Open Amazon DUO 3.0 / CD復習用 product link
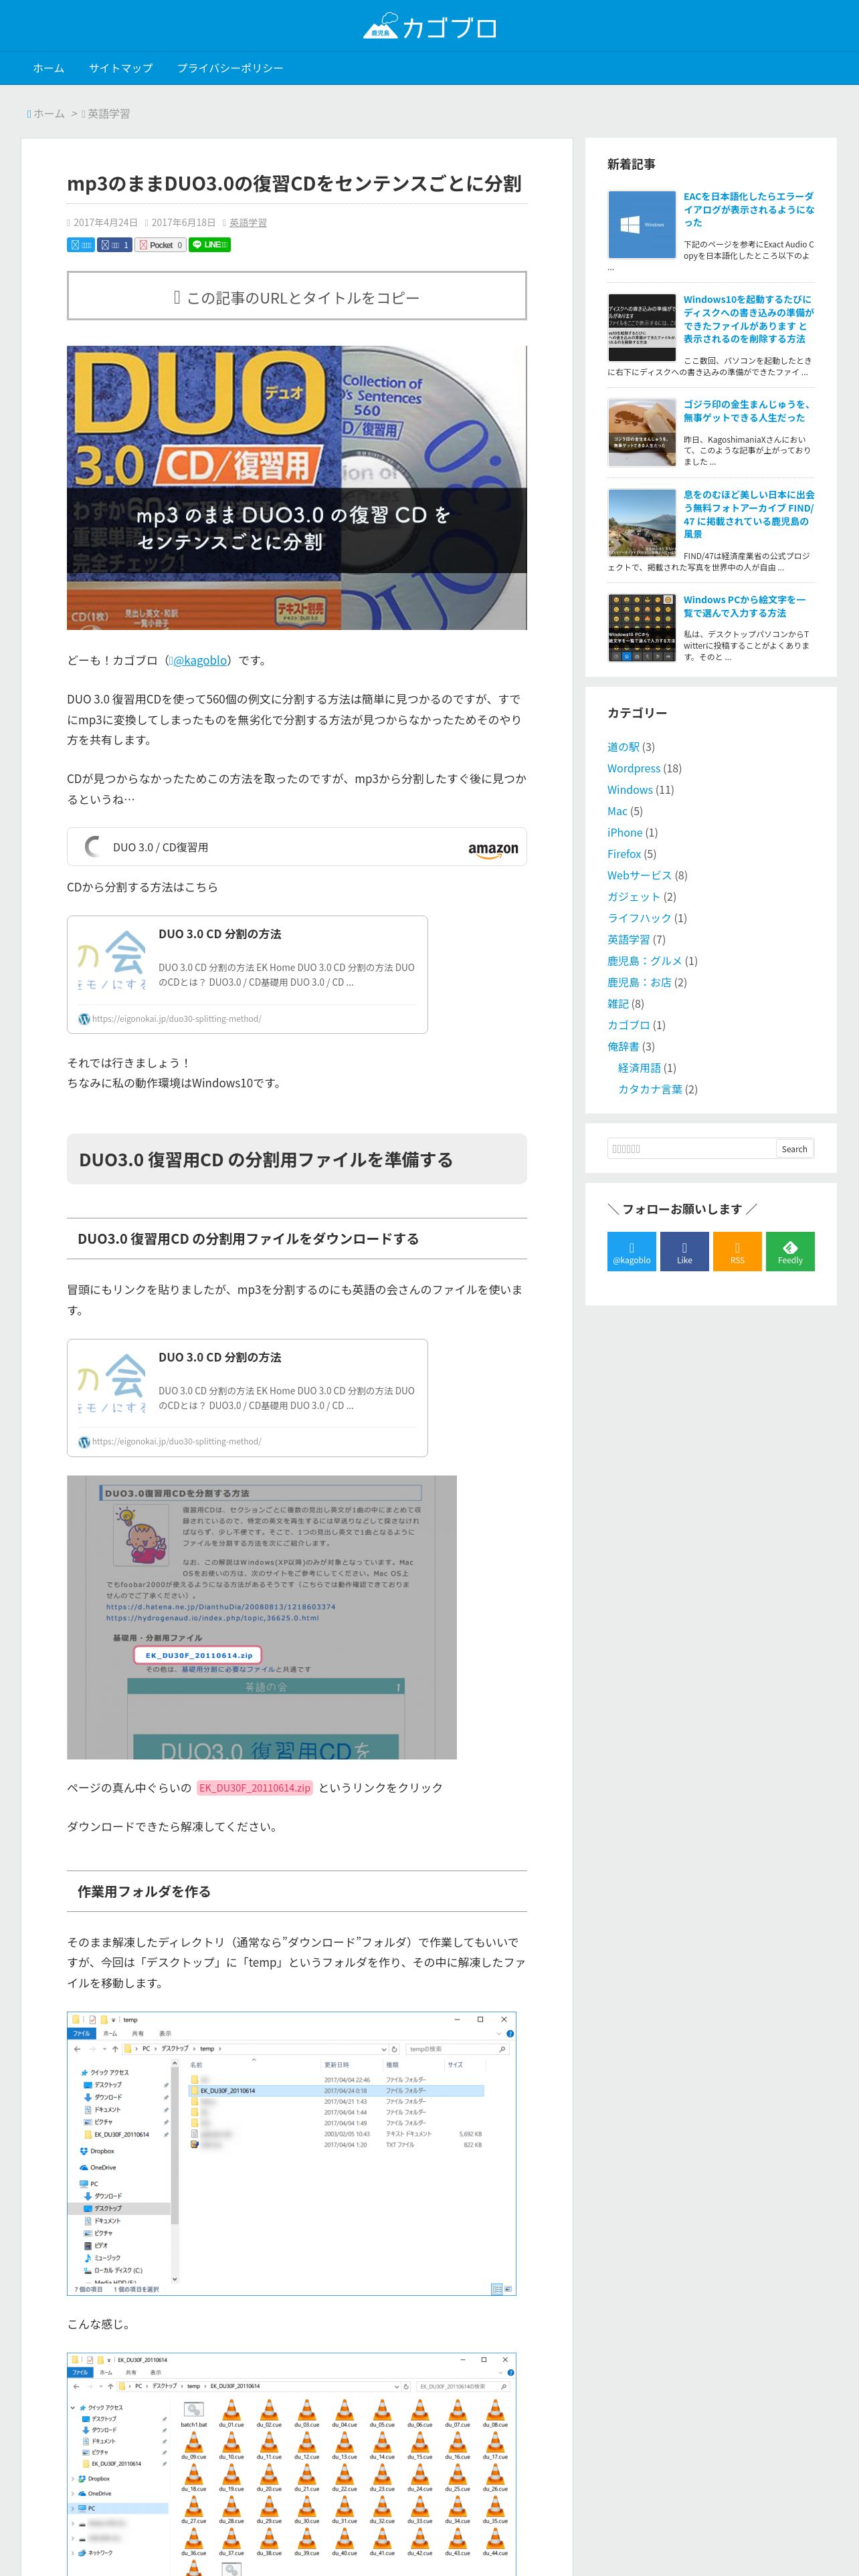859x2576 pixels. 161,847
